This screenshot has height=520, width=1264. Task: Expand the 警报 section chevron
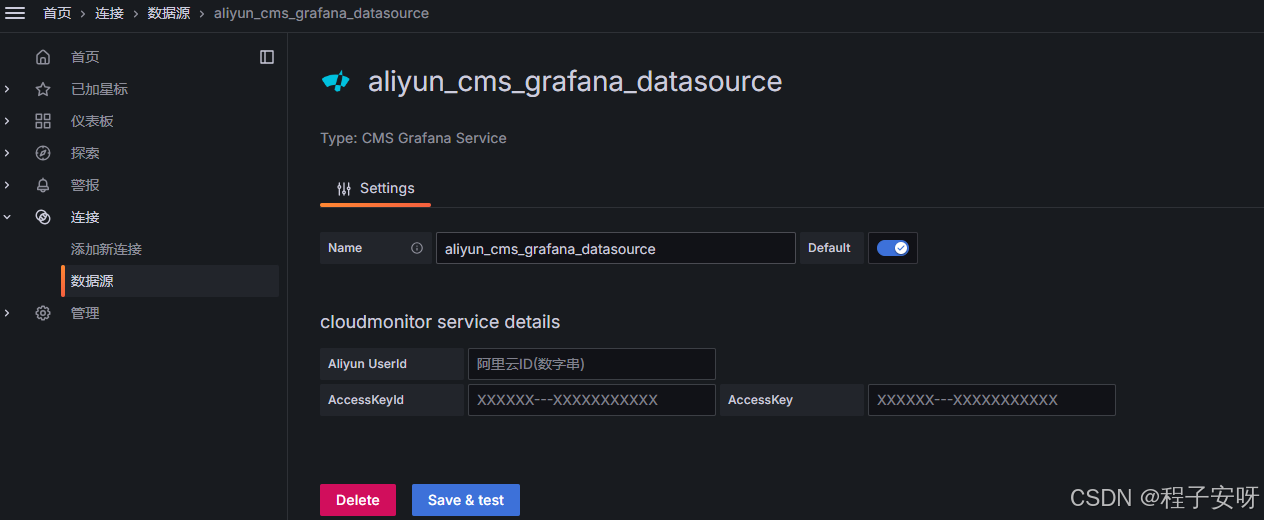[8, 185]
